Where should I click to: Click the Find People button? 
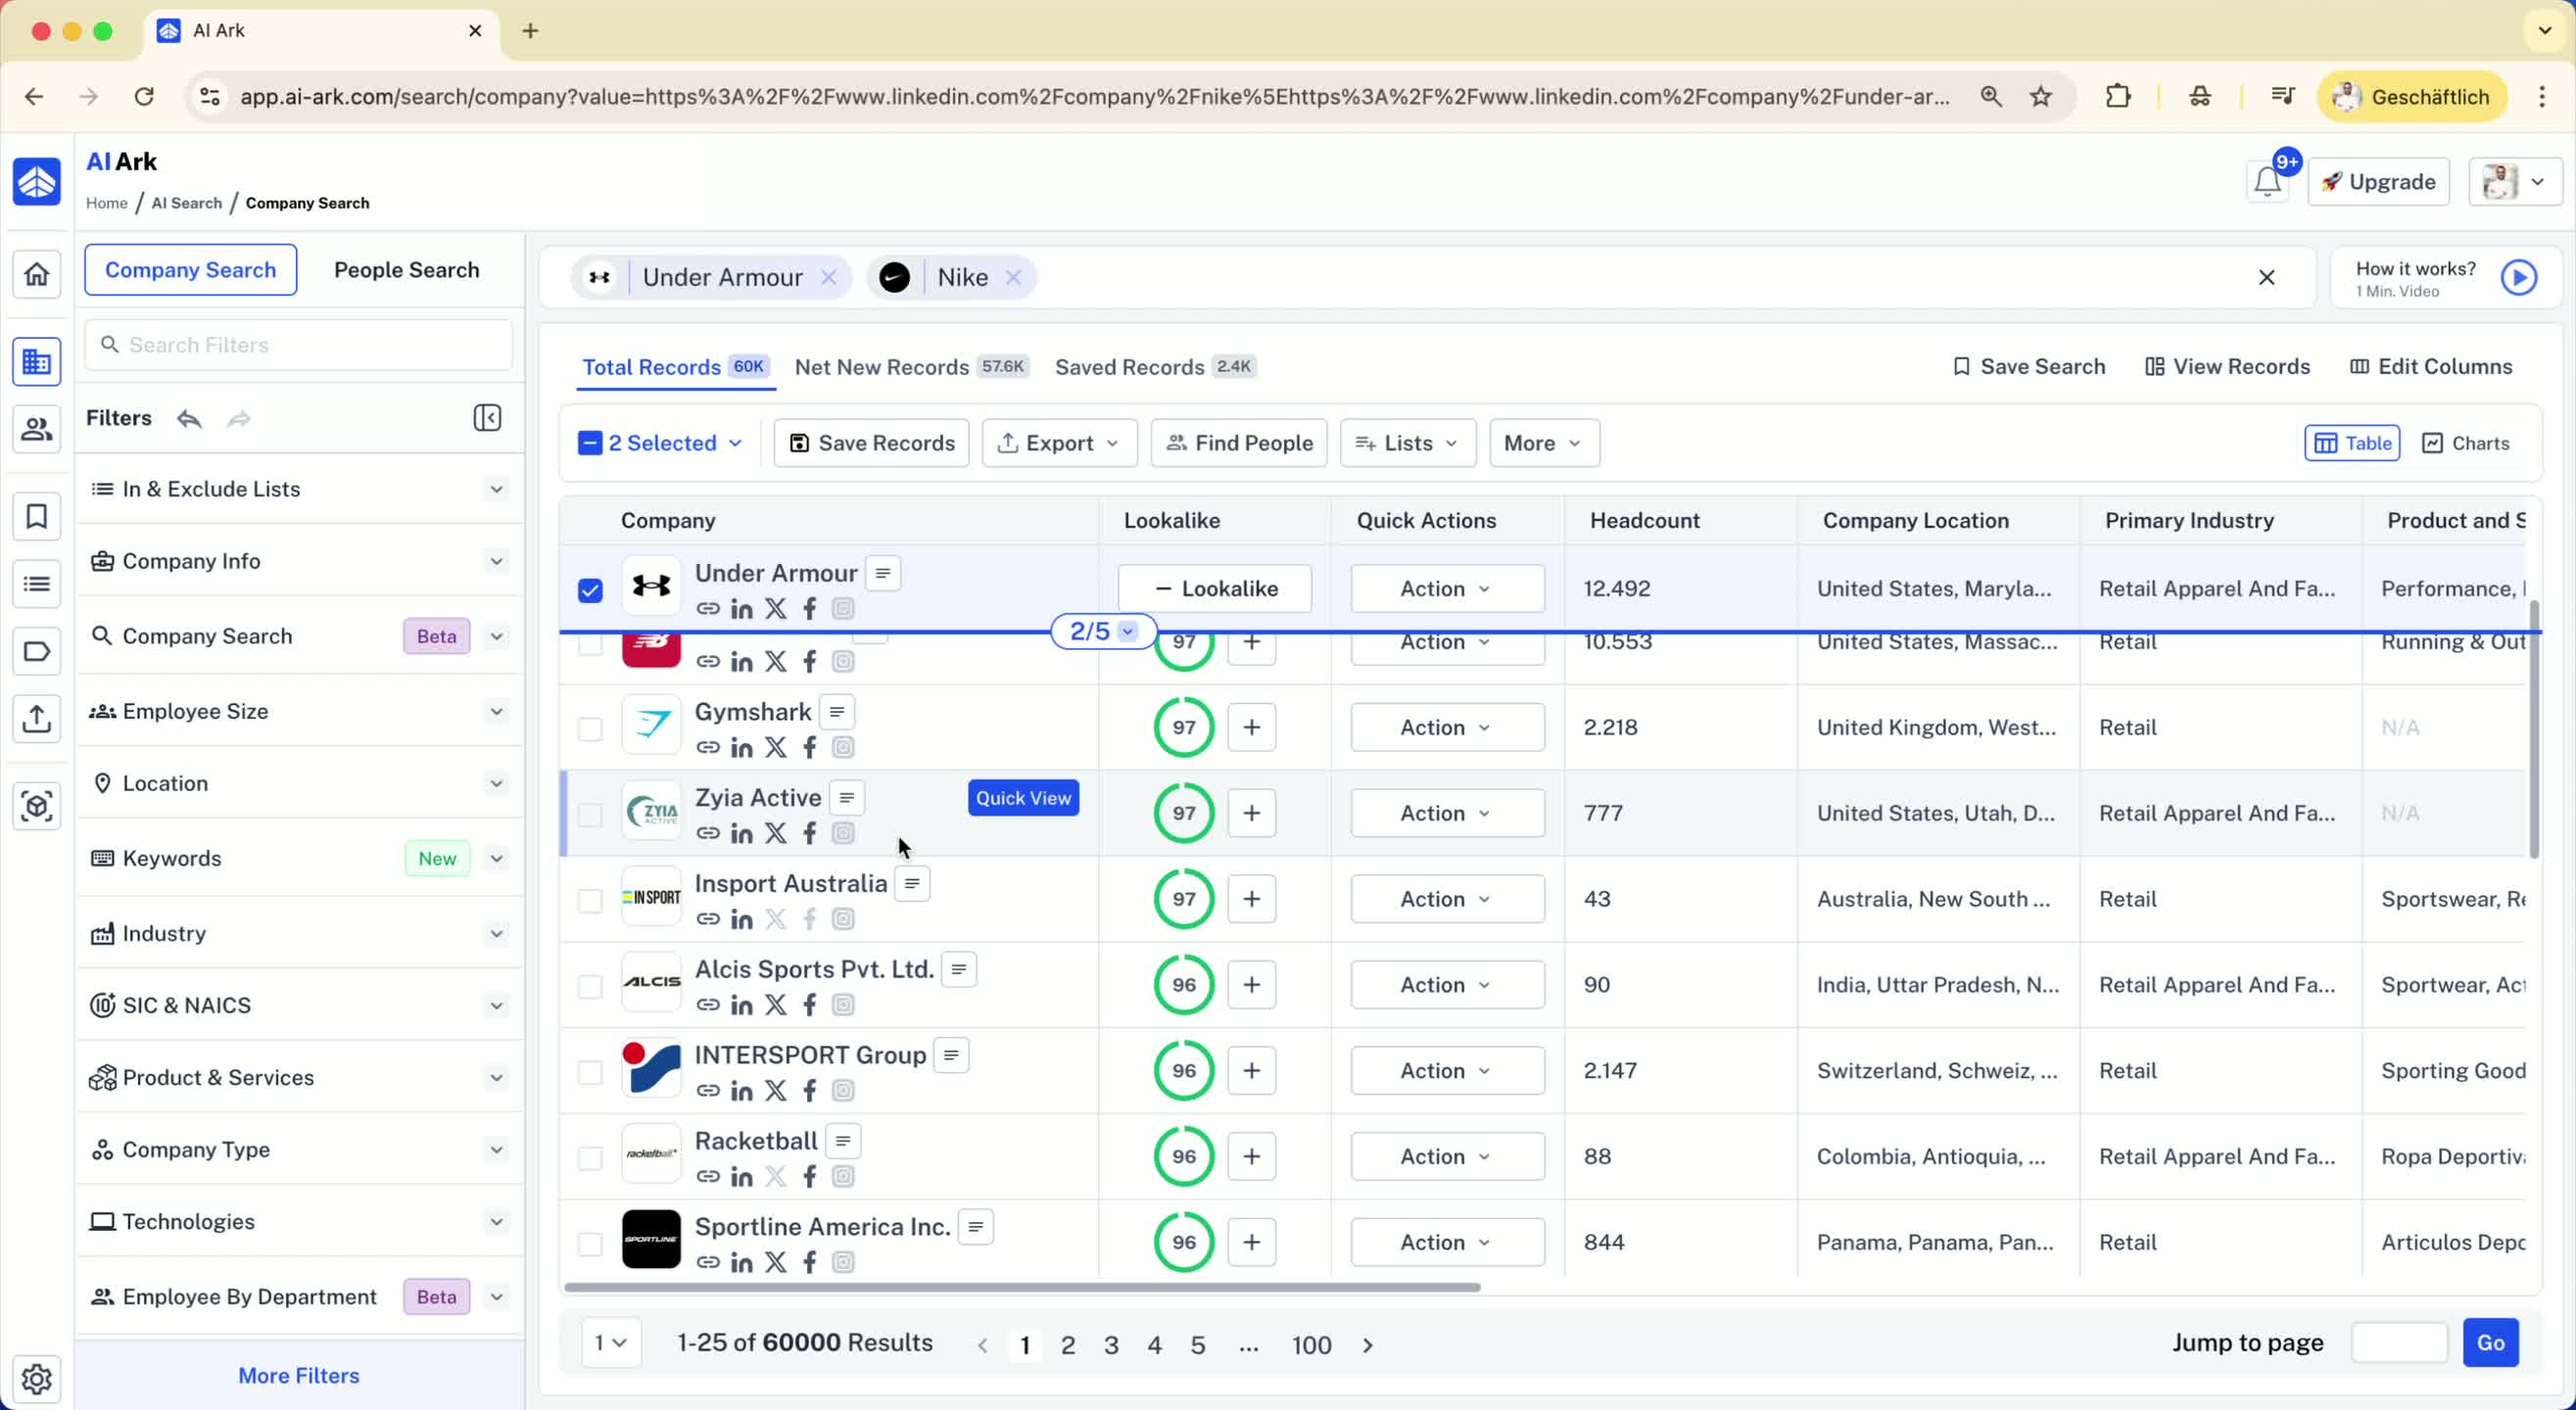tap(1238, 443)
